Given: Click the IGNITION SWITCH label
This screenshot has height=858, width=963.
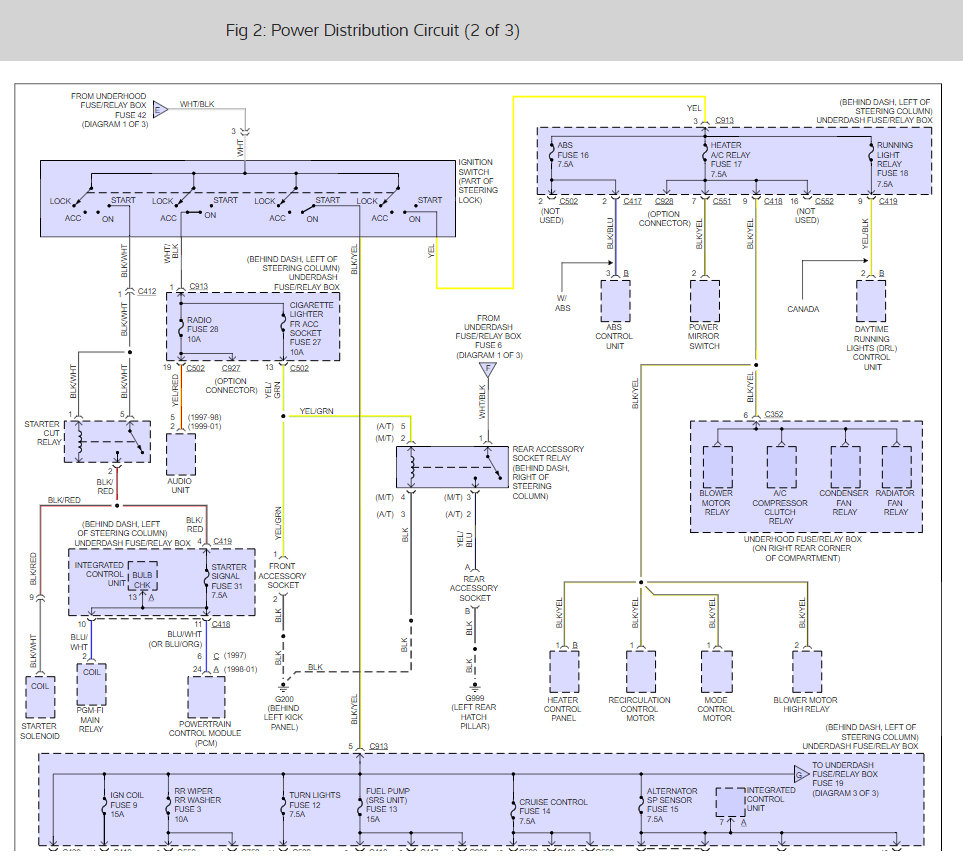Looking at the screenshot, I should (x=478, y=181).
